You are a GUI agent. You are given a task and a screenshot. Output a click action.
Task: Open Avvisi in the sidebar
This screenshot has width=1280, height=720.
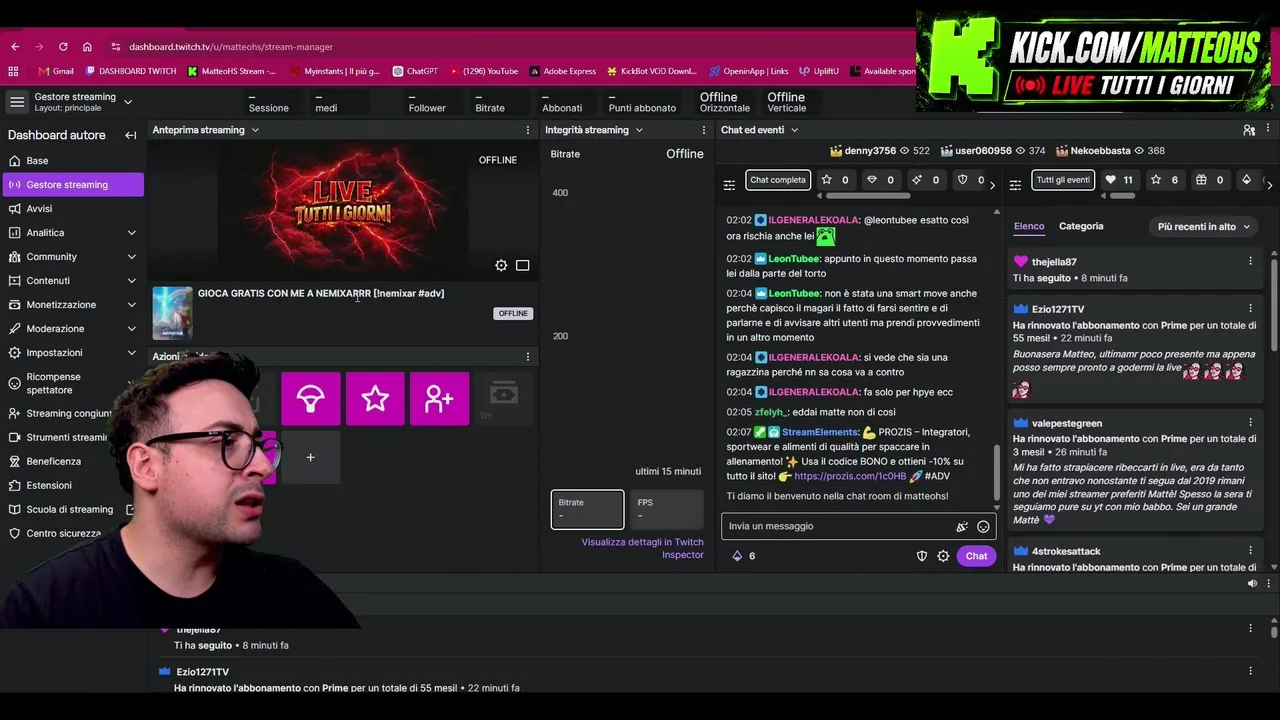pos(73,209)
